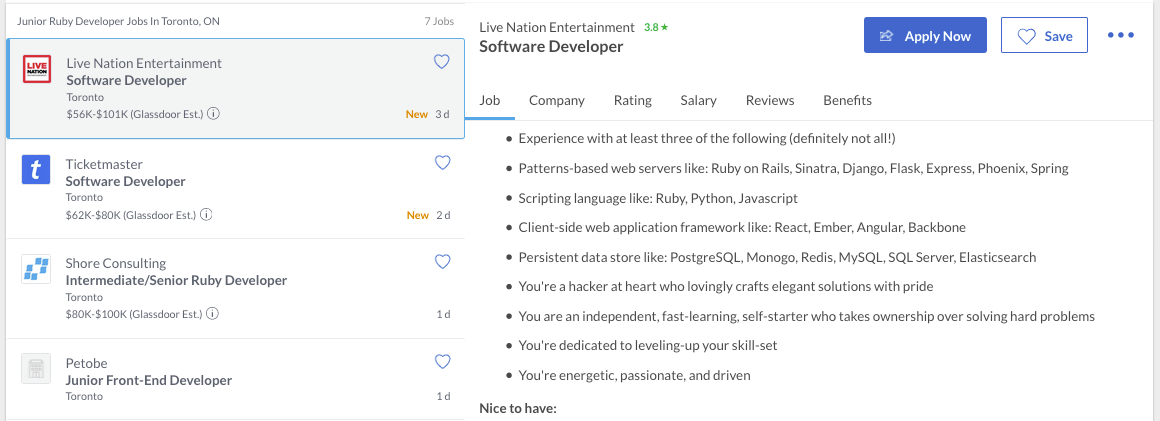The height and width of the screenshot is (421, 1160).
Task: Open salary info icon for Ticketmaster estimate
Action: (208, 215)
